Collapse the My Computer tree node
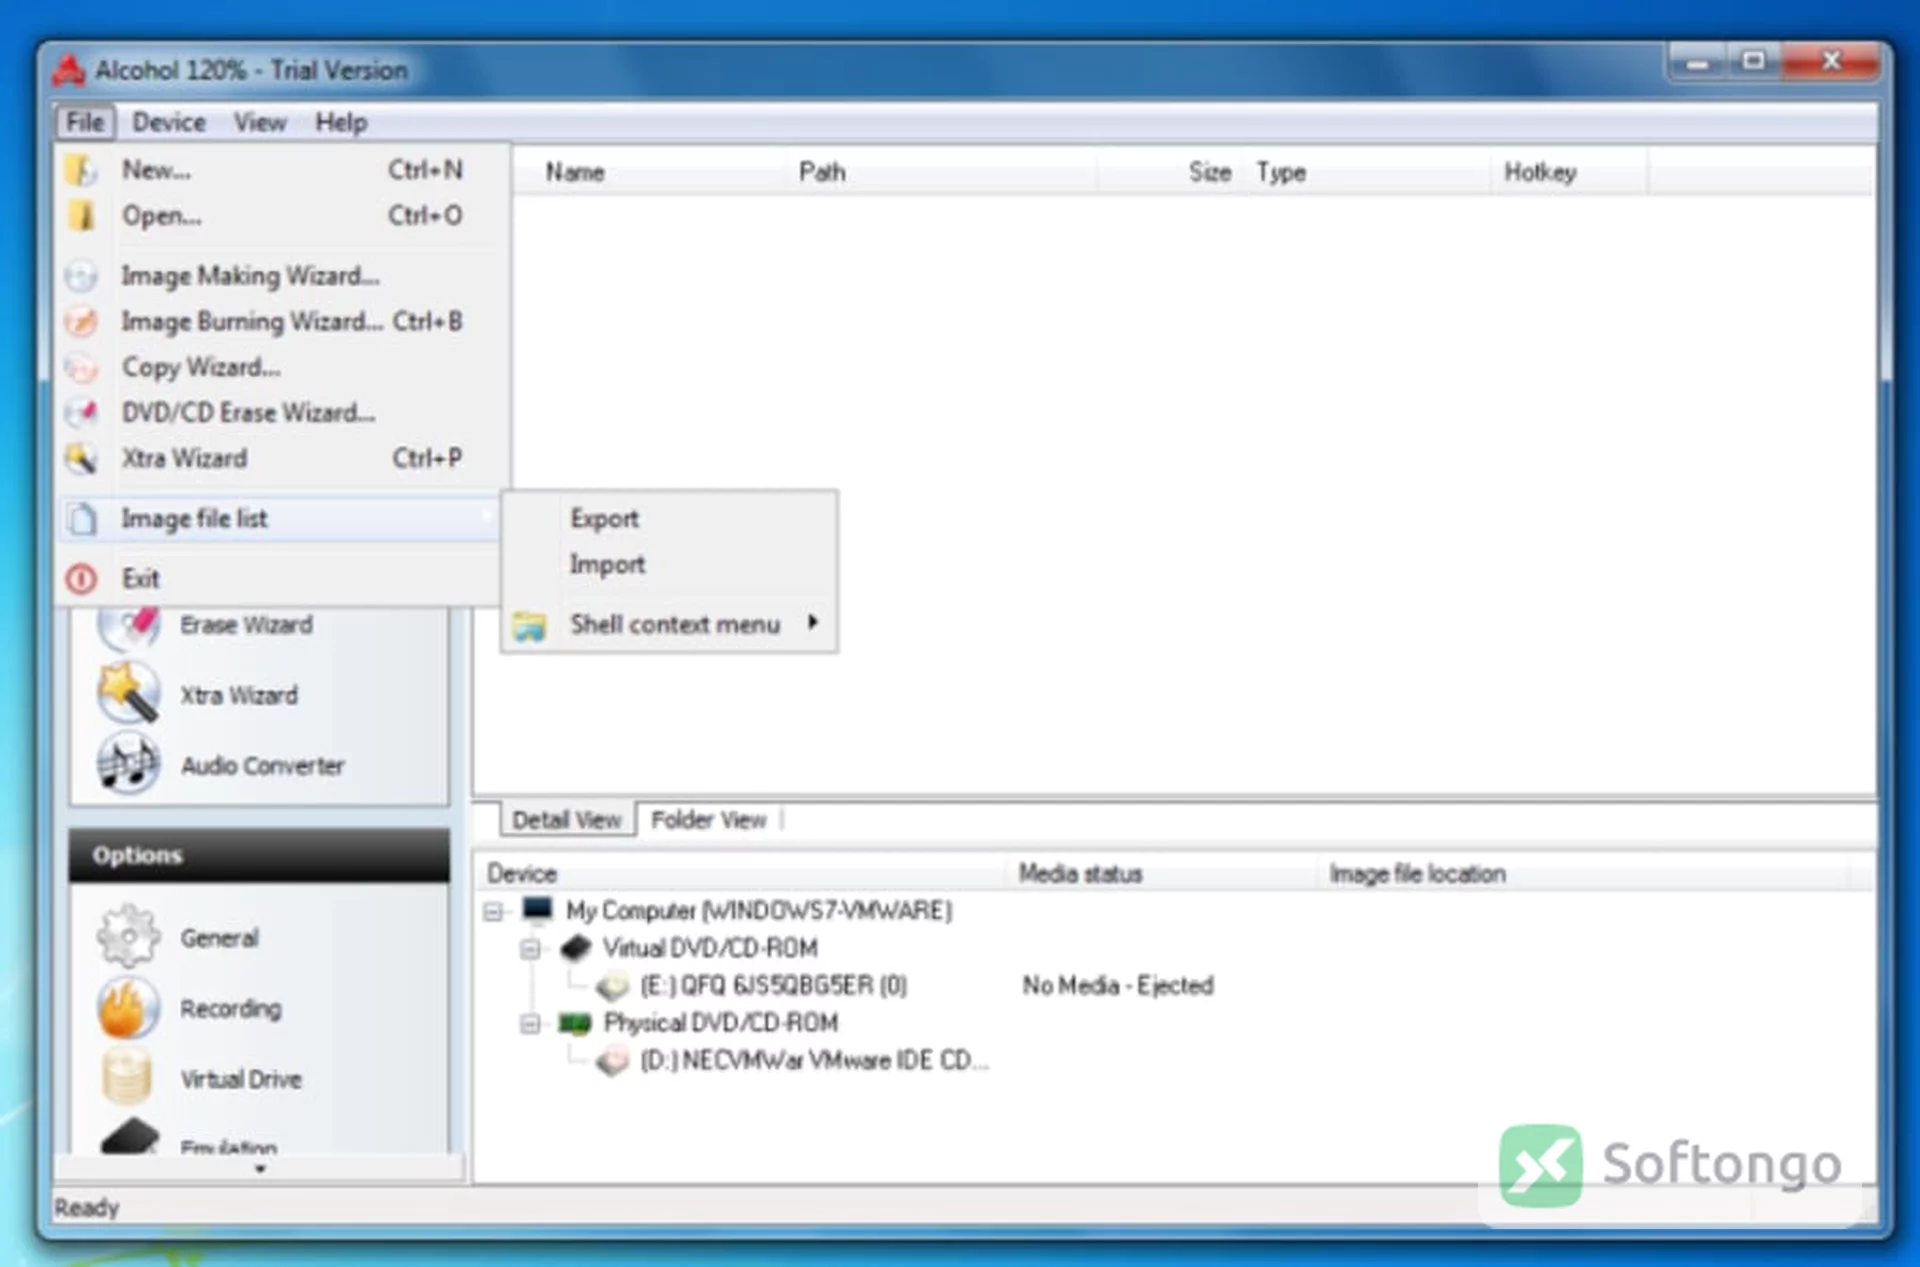Viewport: 1920px width, 1267px height. (x=493, y=911)
